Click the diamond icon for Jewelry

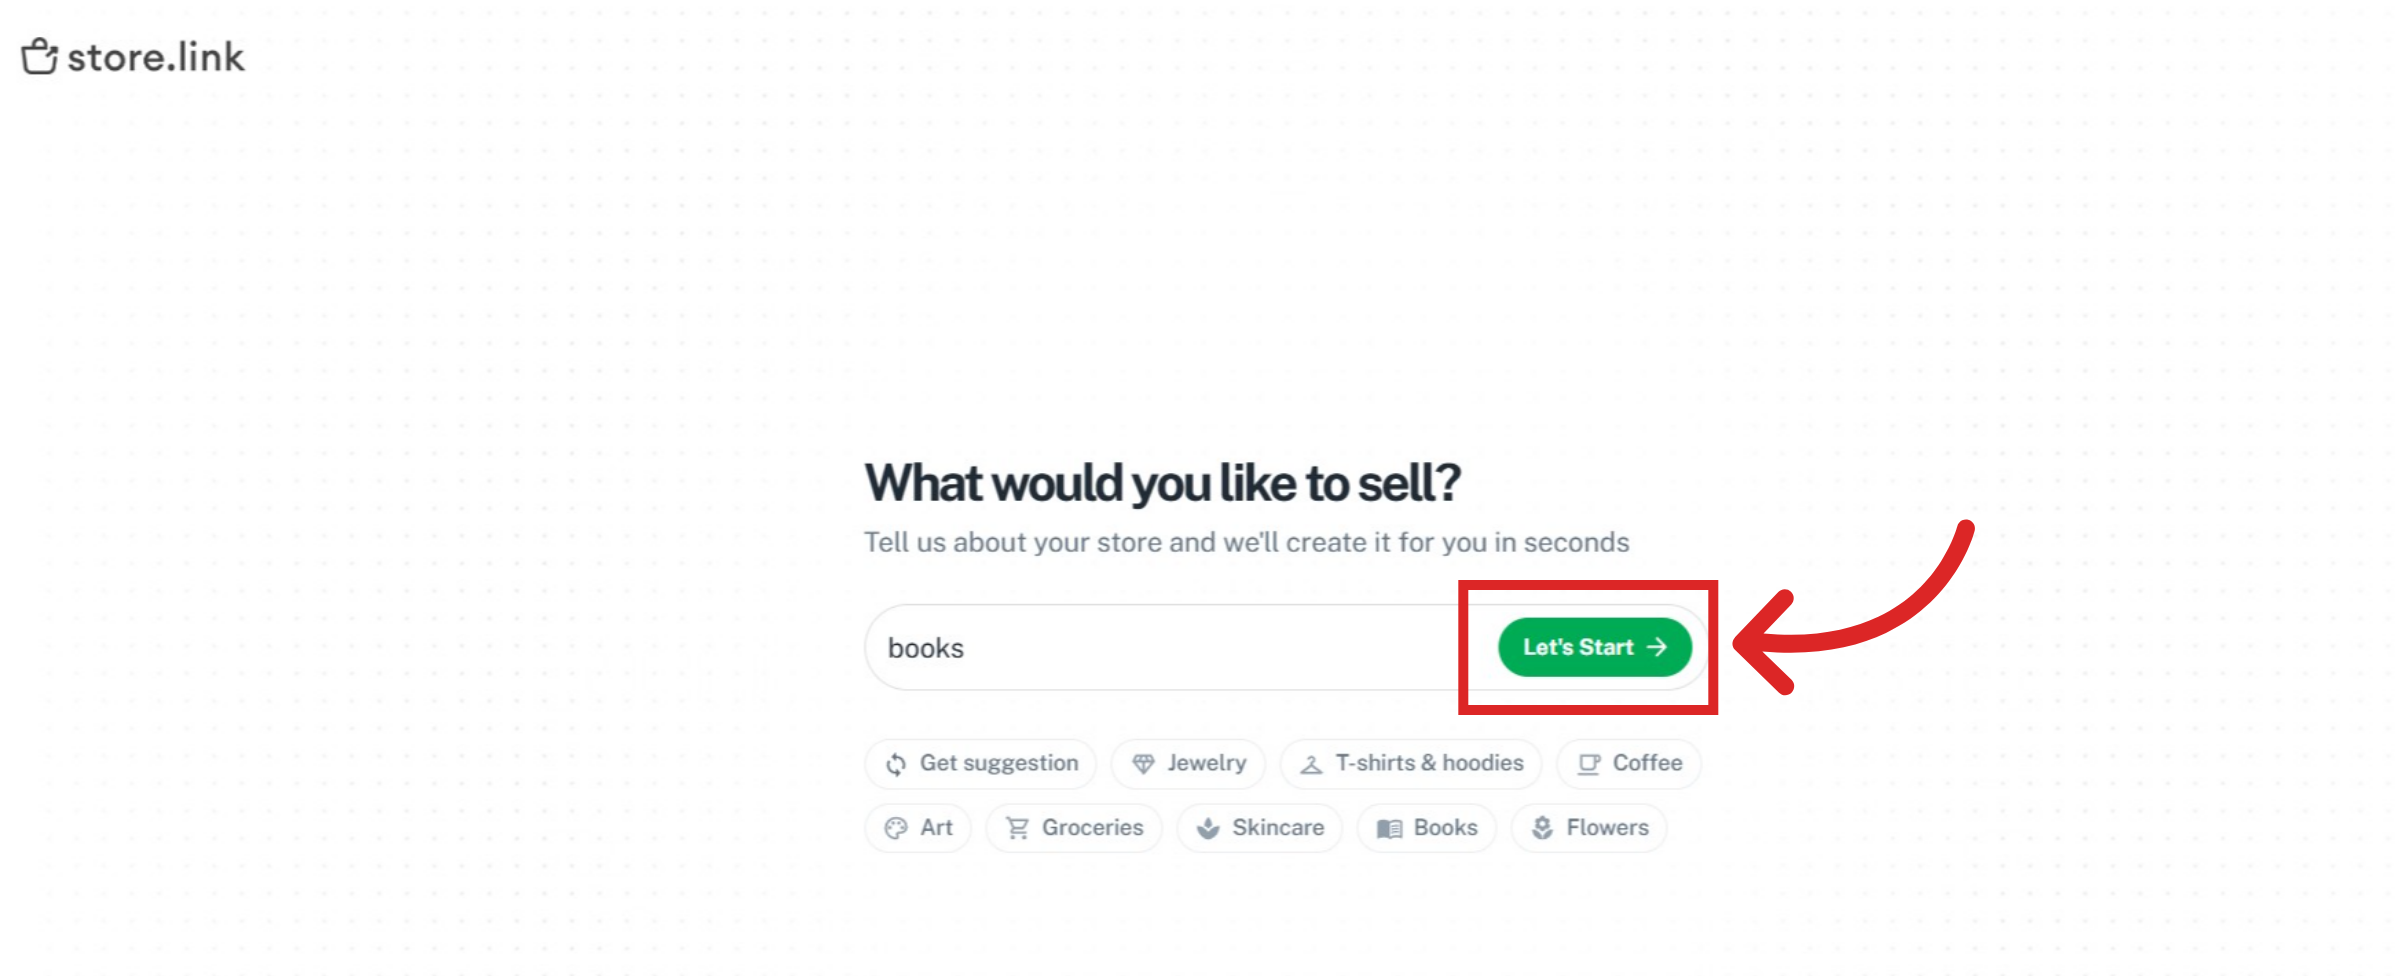tap(1143, 764)
